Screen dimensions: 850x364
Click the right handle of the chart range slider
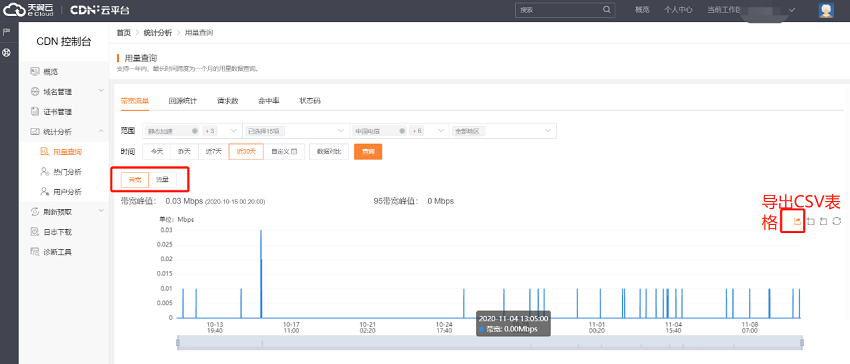(x=802, y=342)
